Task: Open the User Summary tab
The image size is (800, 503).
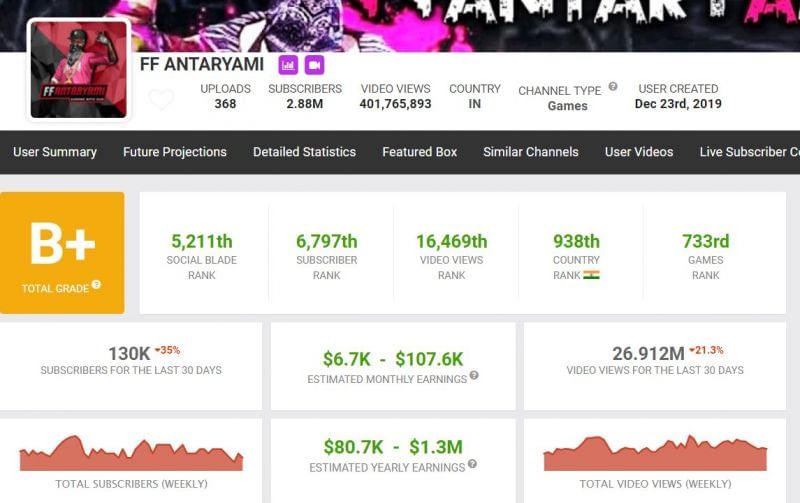Action: (x=55, y=152)
